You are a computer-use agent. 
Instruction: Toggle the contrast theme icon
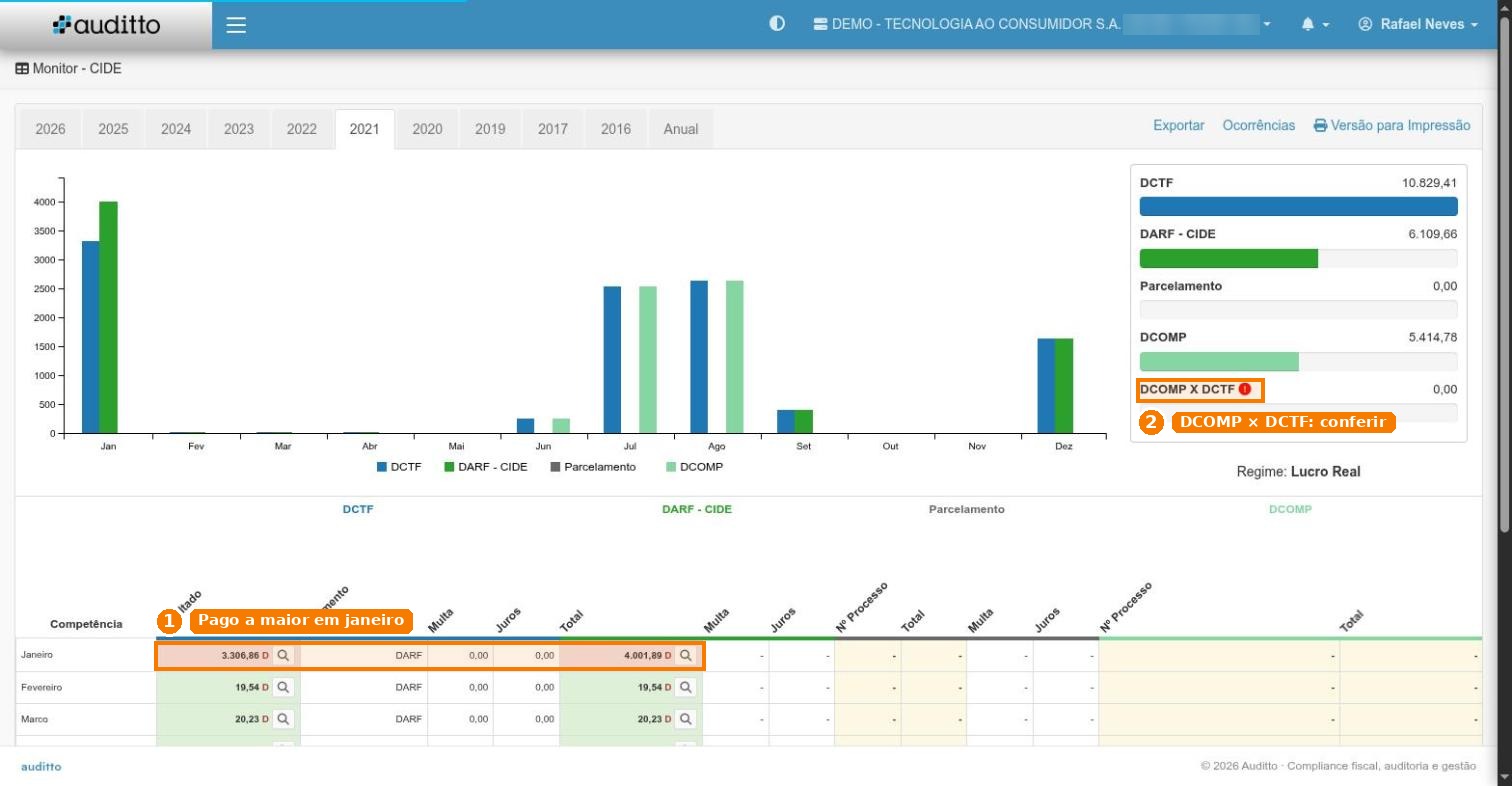pos(777,24)
